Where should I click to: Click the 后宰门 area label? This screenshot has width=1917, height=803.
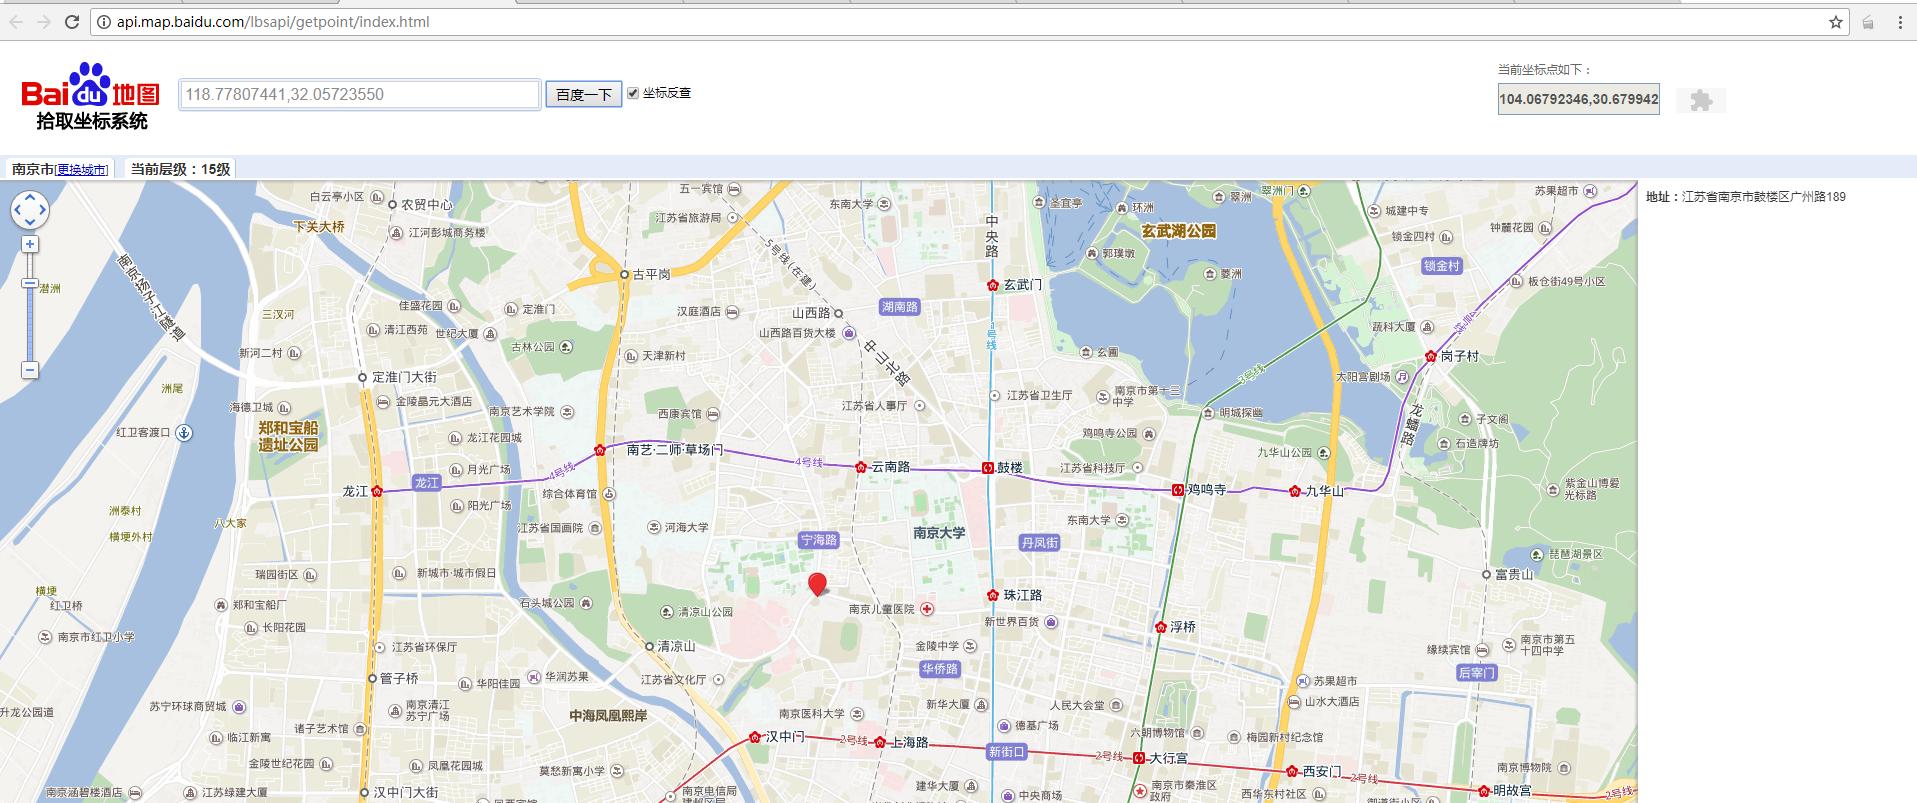tap(1476, 673)
